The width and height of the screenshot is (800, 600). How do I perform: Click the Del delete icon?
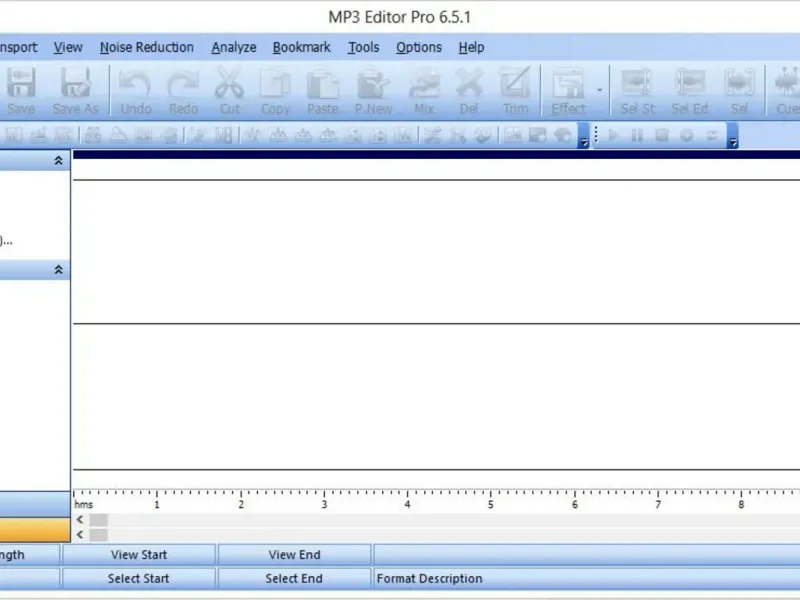click(469, 90)
